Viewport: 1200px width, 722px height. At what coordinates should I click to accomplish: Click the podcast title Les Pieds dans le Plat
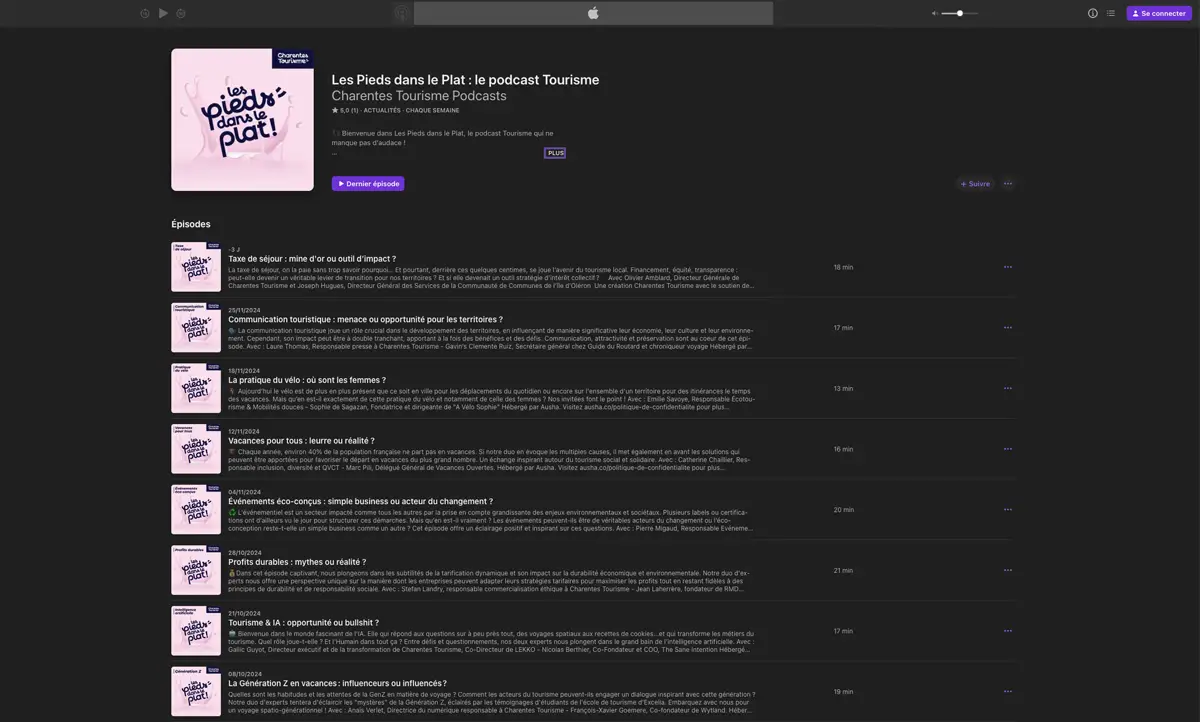tap(465, 80)
